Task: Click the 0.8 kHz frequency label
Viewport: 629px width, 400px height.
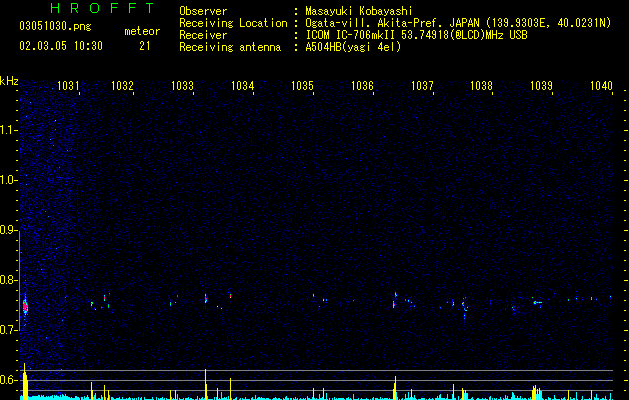Action: click(9, 280)
